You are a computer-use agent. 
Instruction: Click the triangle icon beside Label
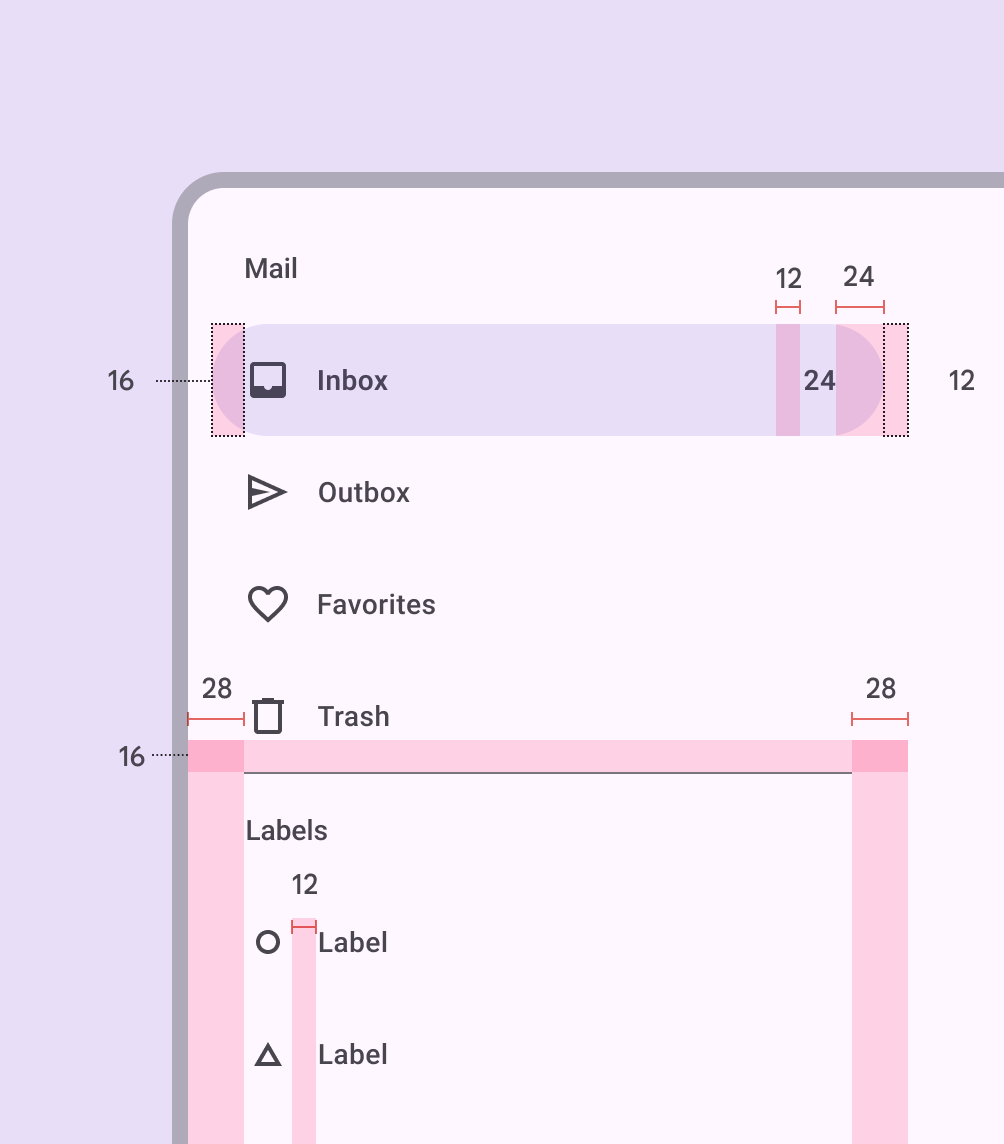(x=268, y=1054)
